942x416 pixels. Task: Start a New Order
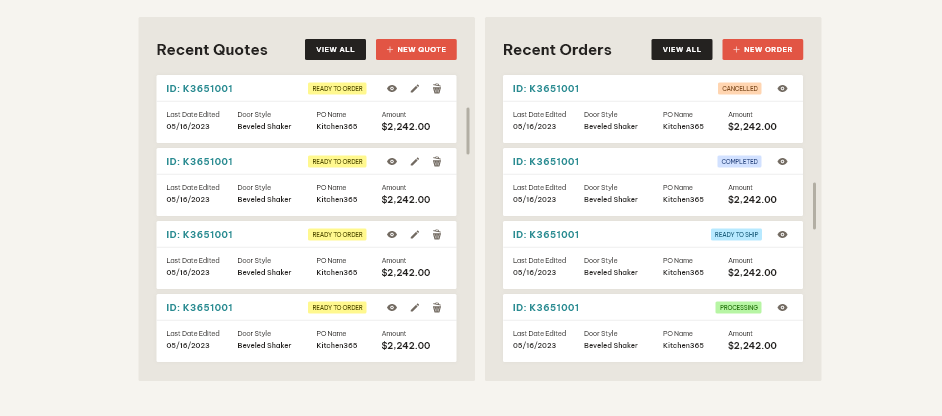coord(762,49)
